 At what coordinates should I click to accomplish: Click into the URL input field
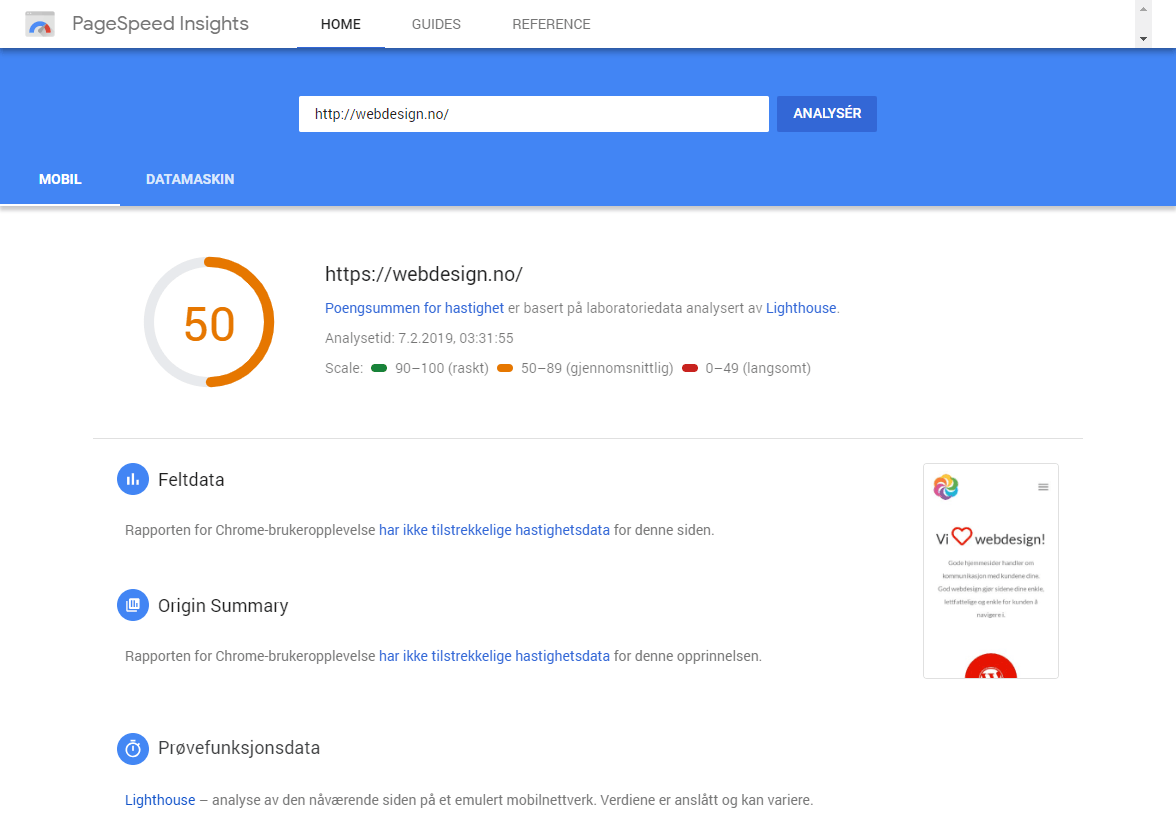pyautogui.click(x=533, y=114)
